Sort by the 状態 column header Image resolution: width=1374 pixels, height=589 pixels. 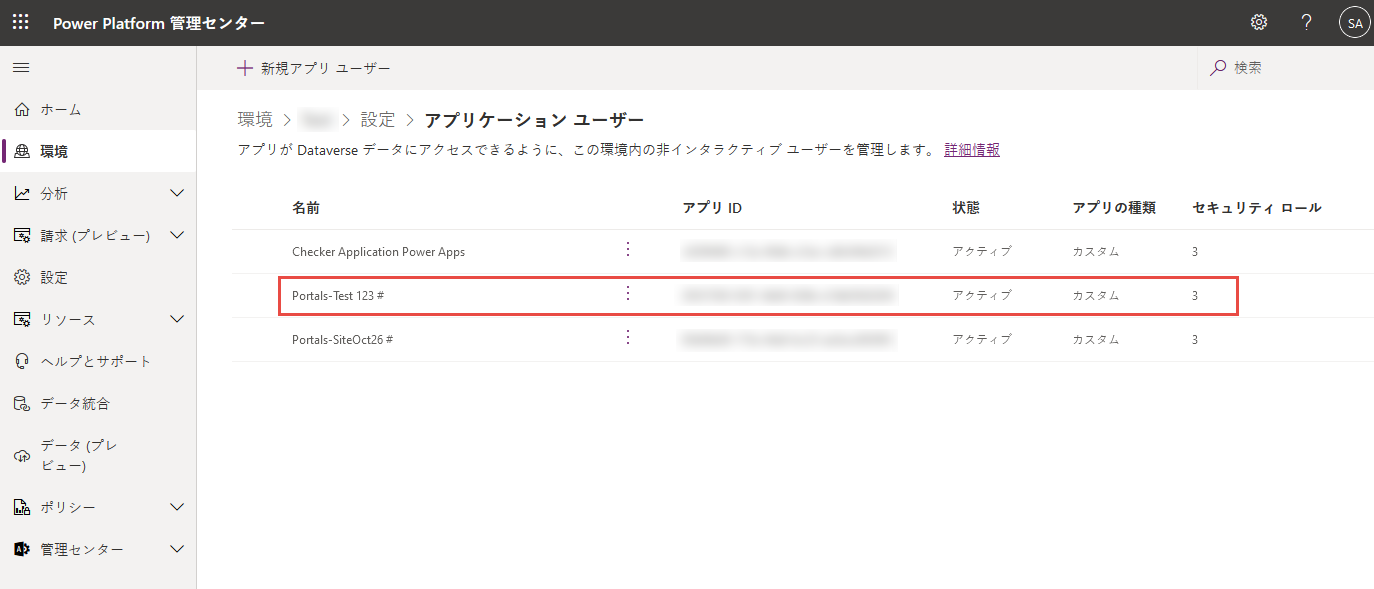tap(966, 208)
